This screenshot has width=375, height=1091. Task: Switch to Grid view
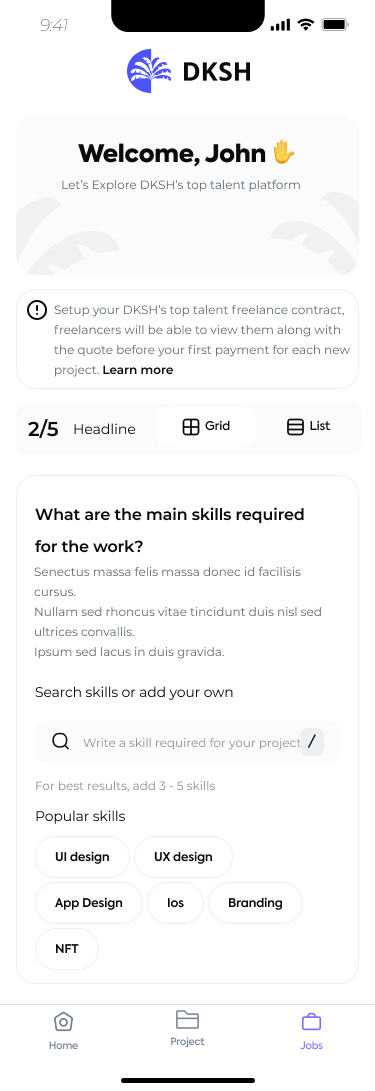pyautogui.click(x=206, y=427)
